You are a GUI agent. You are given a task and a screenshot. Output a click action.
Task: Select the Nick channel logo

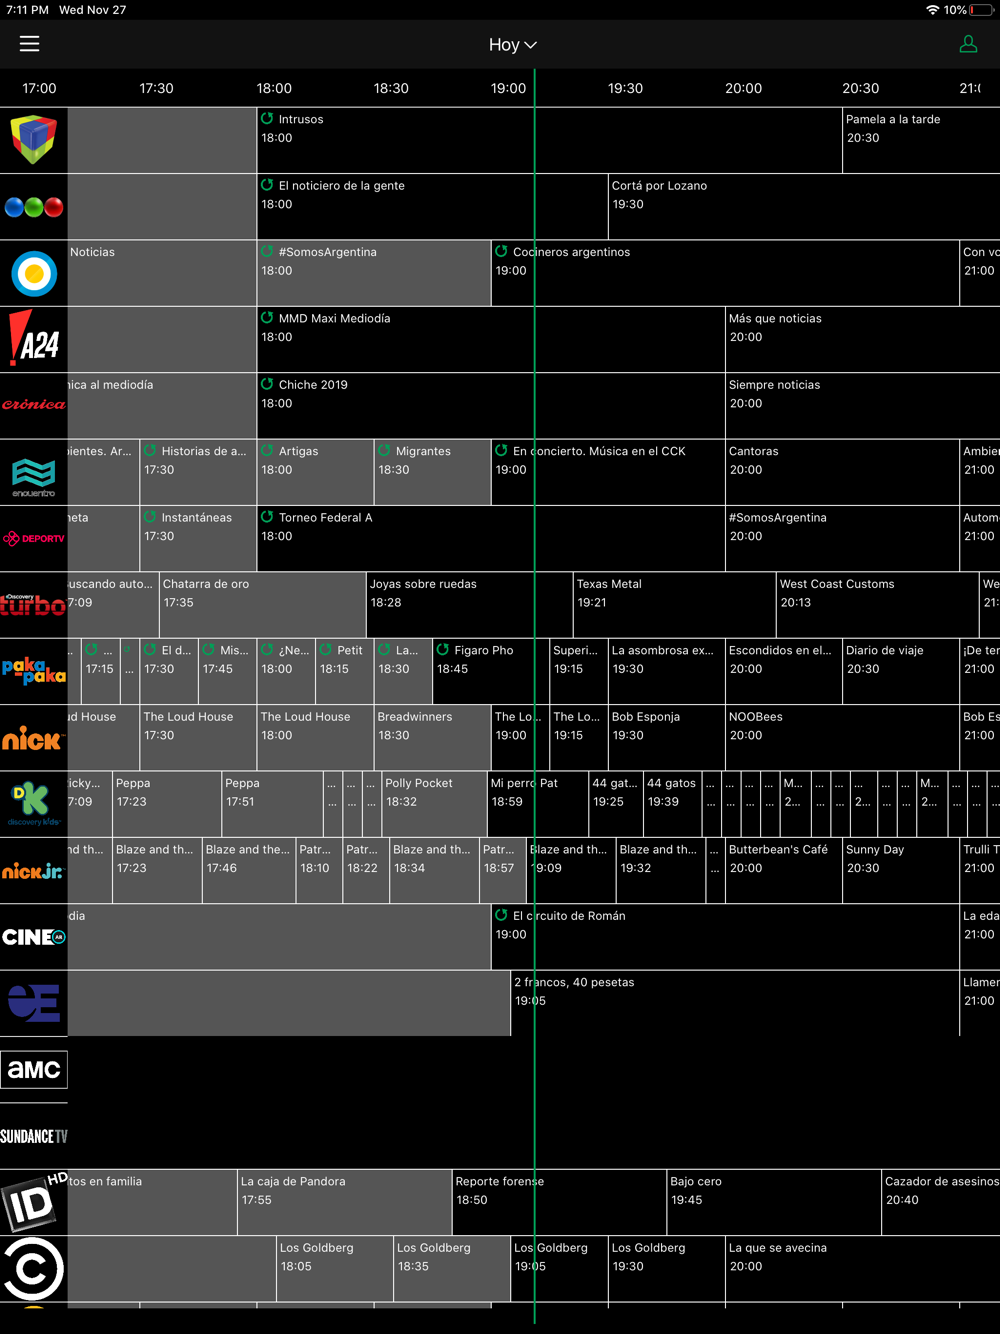(x=34, y=738)
